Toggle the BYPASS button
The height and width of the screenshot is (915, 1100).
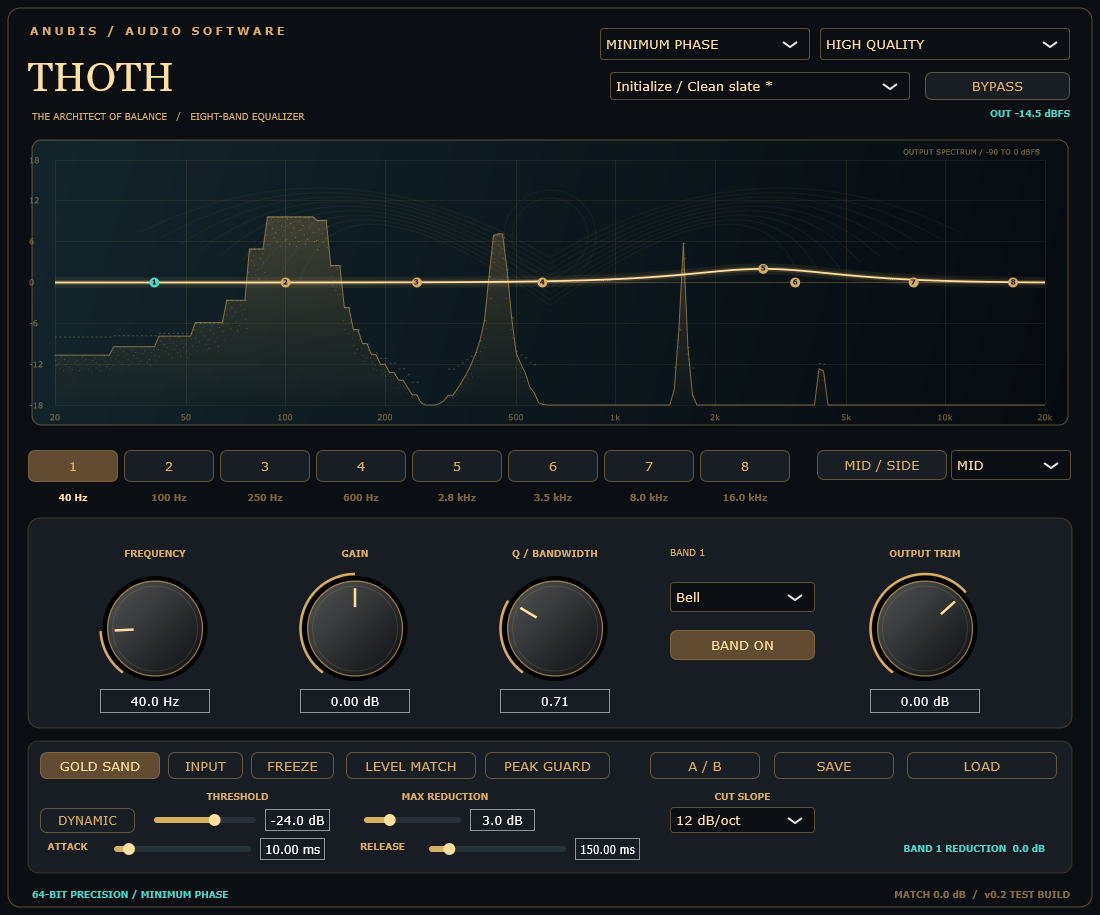point(997,86)
